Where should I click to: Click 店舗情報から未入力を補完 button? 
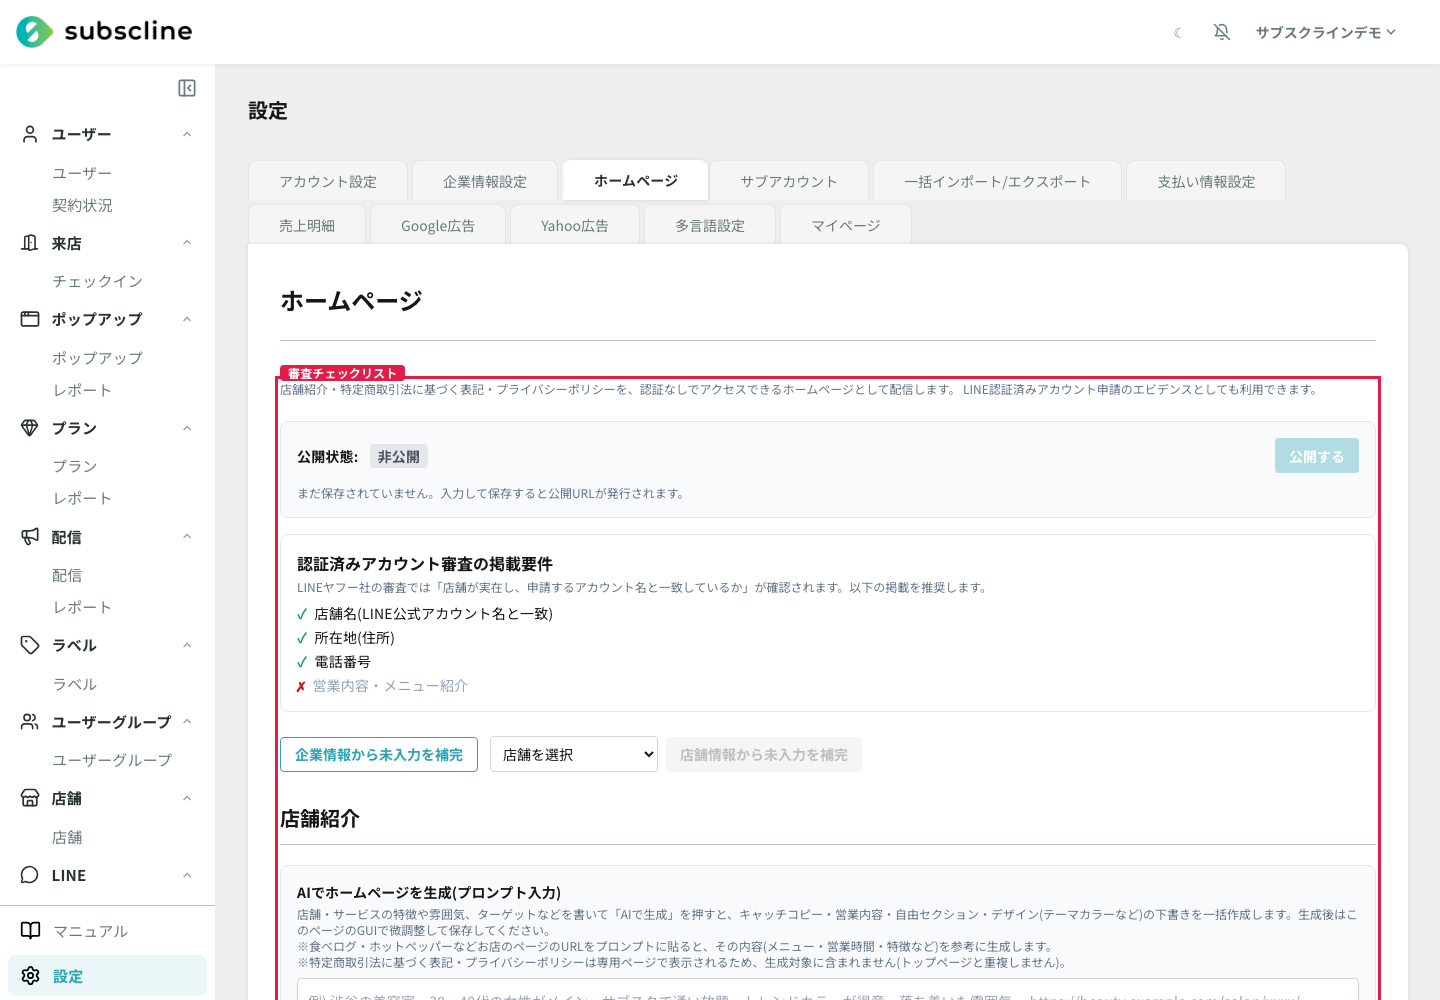pyautogui.click(x=764, y=754)
